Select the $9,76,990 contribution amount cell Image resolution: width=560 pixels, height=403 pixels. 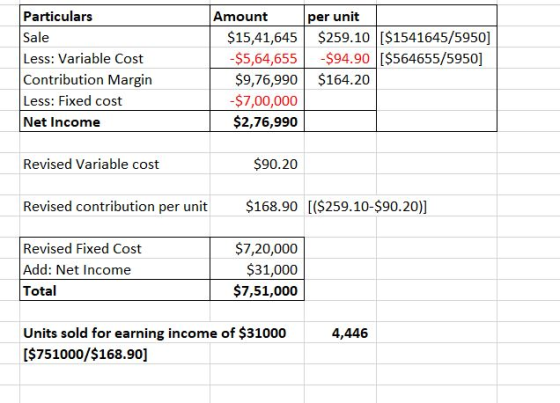tap(257, 79)
